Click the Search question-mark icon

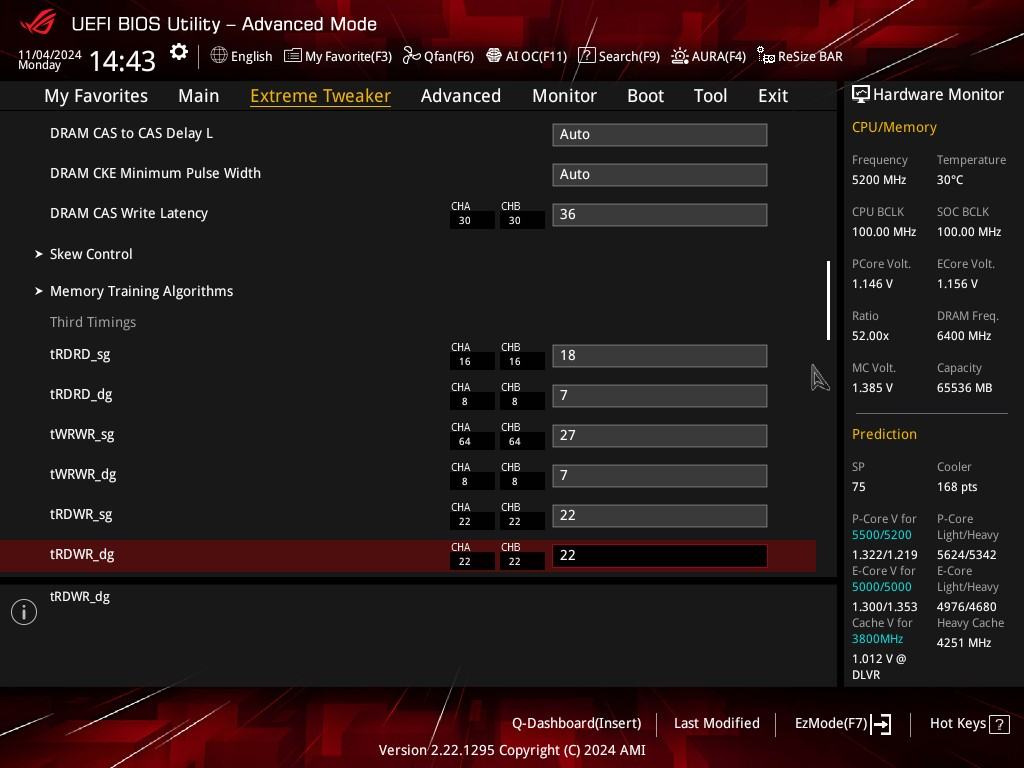click(x=586, y=56)
